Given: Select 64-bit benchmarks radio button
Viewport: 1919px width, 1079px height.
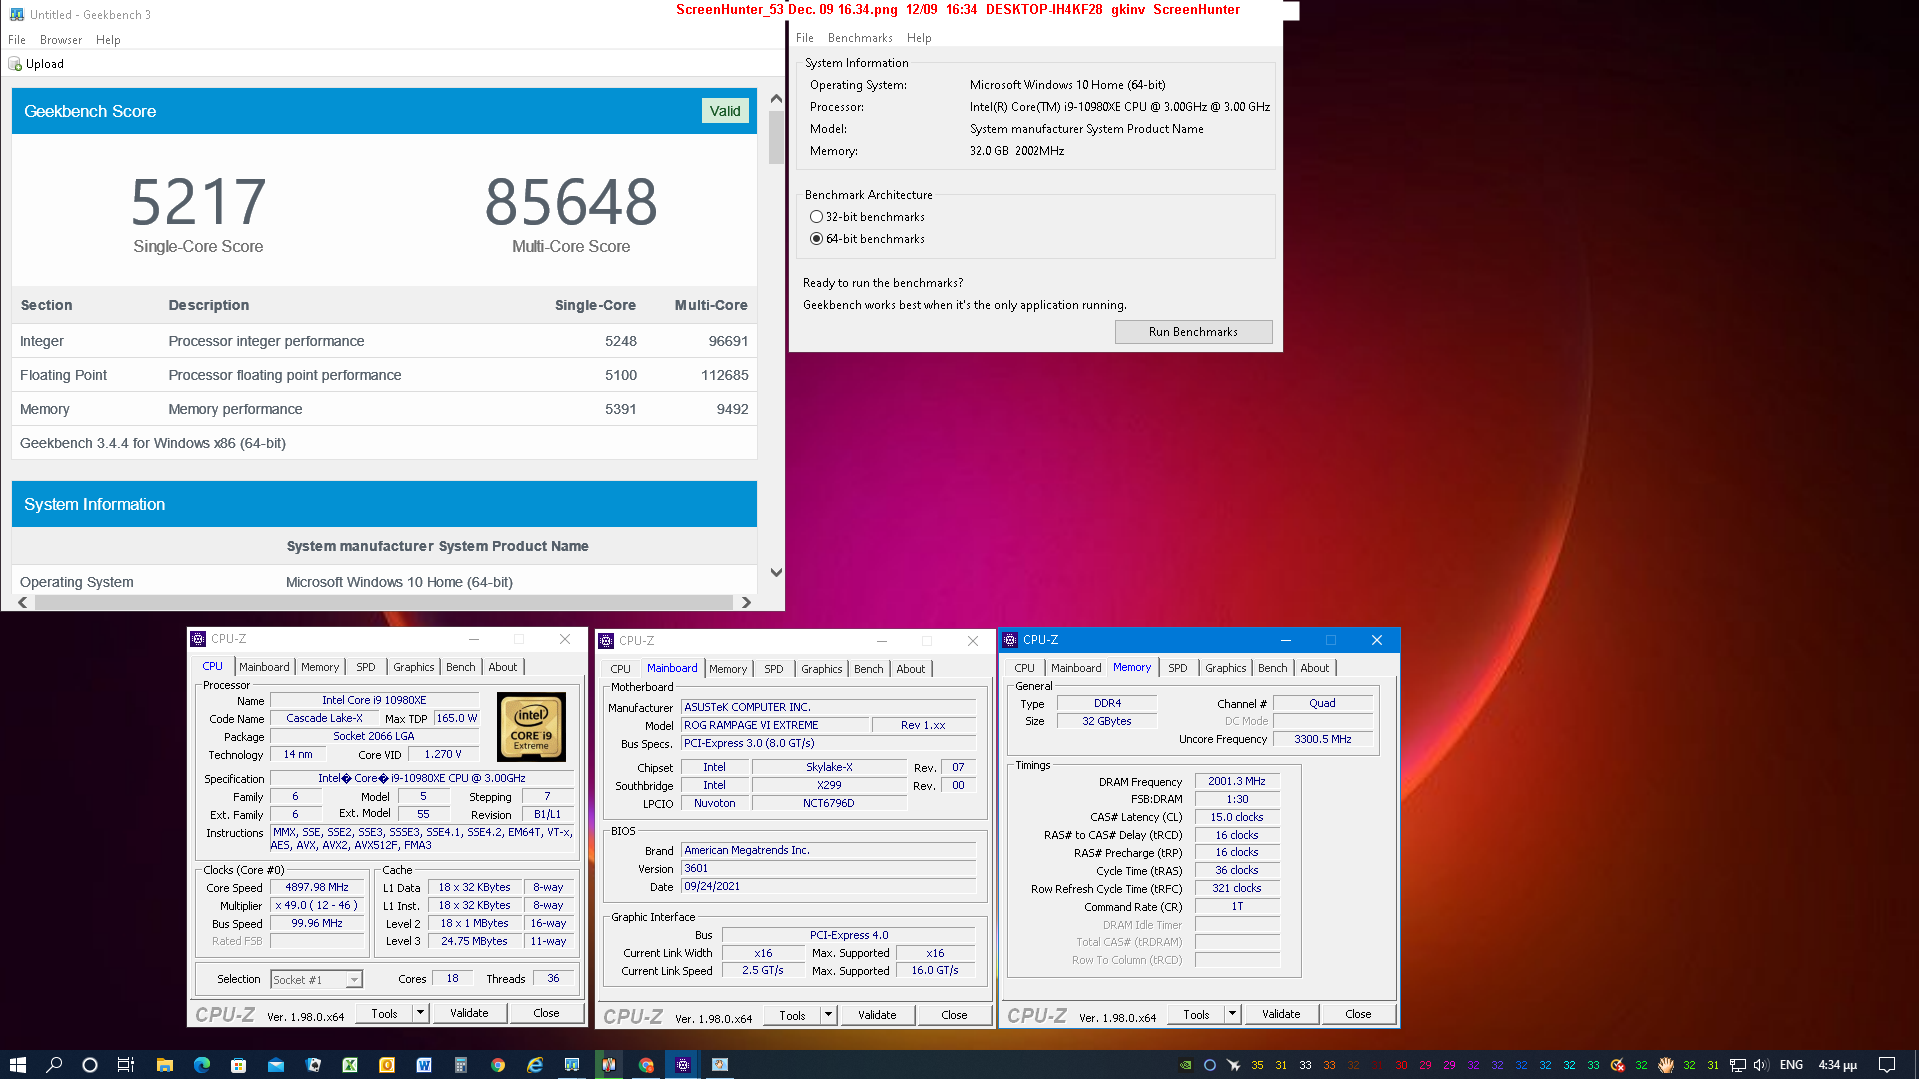Looking at the screenshot, I should tap(816, 239).
